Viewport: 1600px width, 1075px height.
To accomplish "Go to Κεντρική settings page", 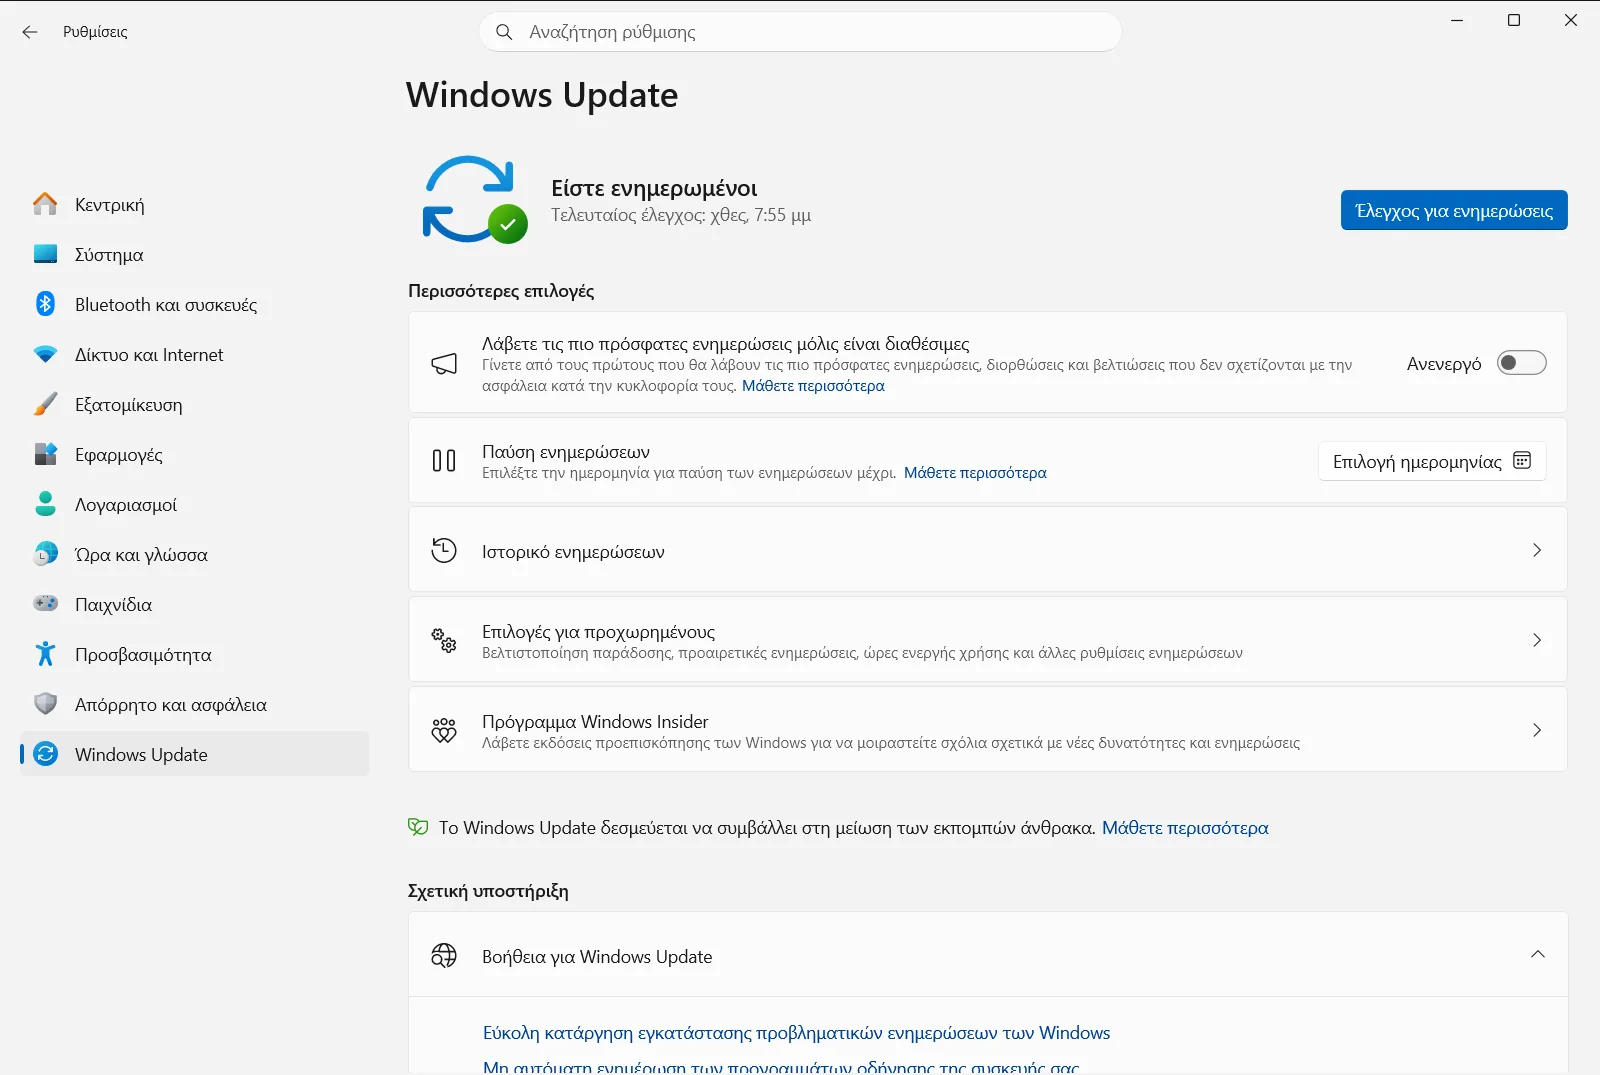I will pos(194,204).
